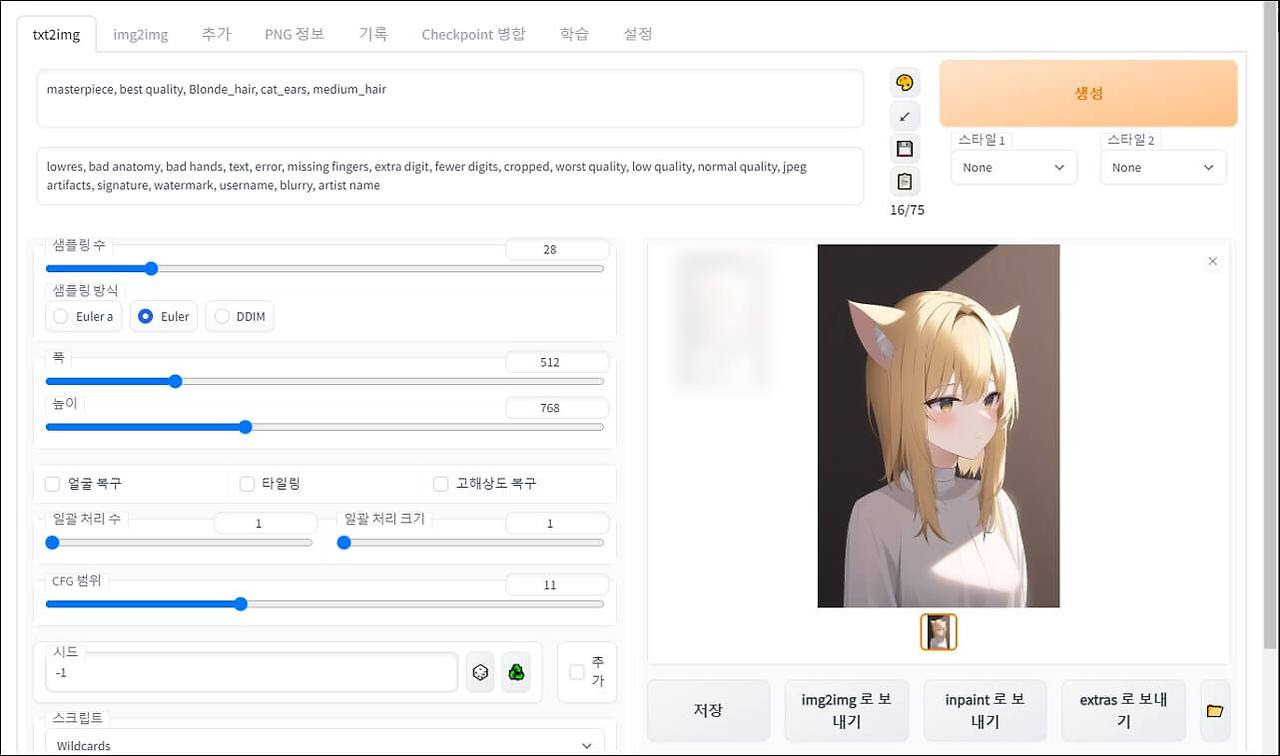This screenshot has height=756, width=1280.
Task: Open output folder with the folder icon
Action: (x=1214, y=710)
